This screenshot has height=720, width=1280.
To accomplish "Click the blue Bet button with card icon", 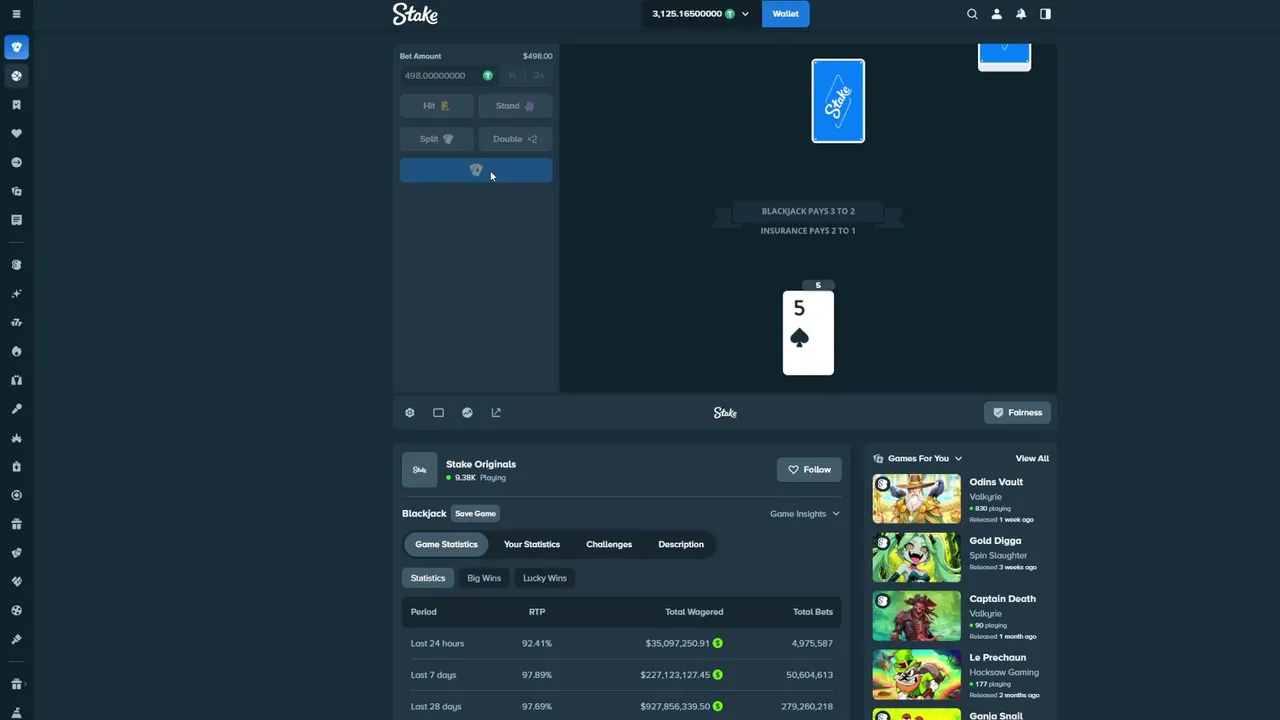I will pos(476,171).
